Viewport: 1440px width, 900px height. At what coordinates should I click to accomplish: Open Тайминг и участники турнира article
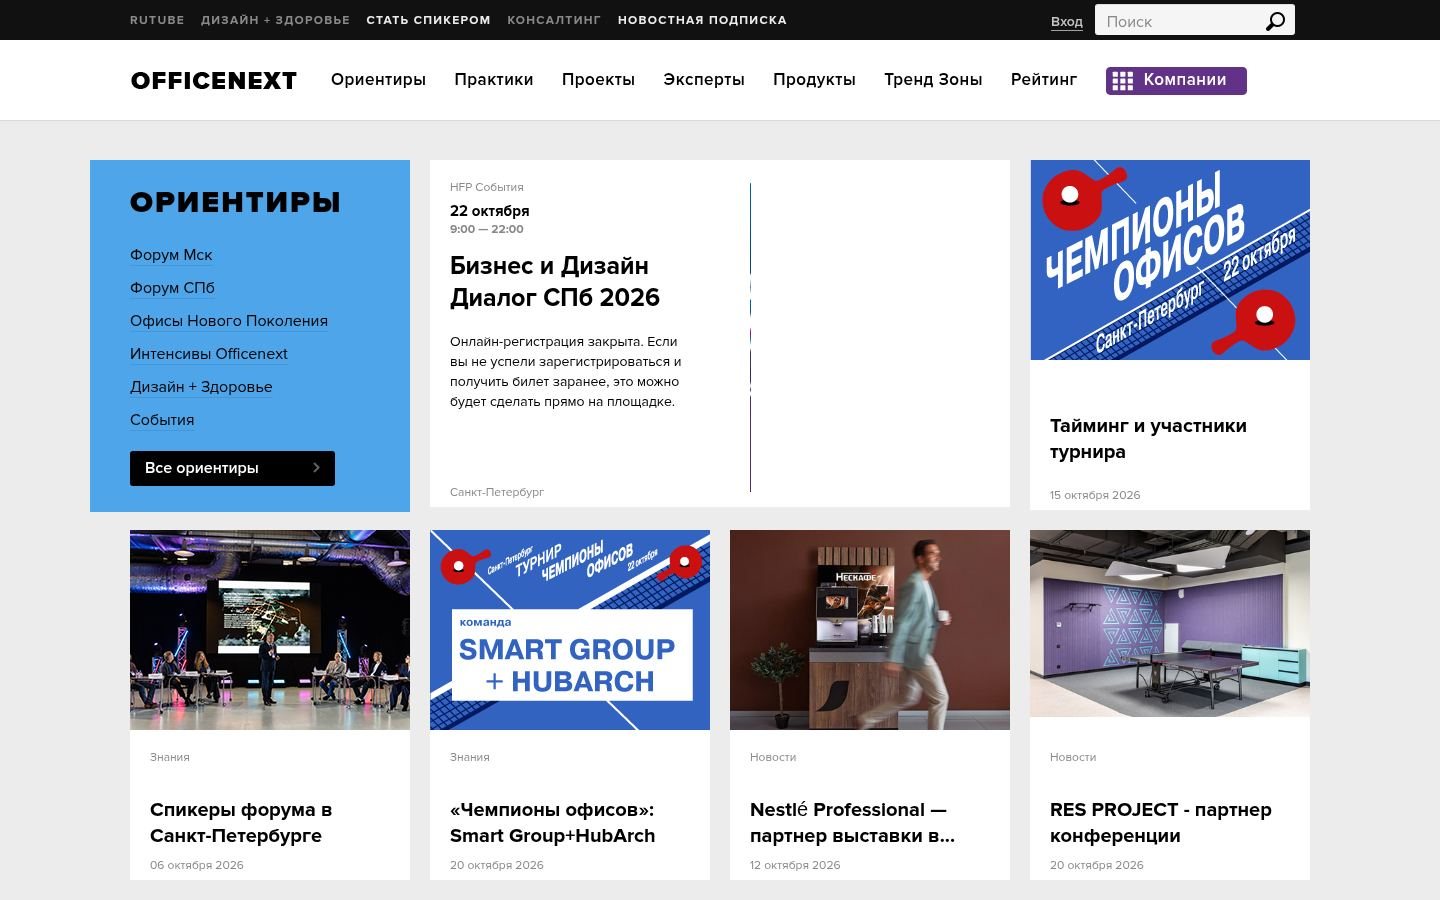(x=1148, y=439)
